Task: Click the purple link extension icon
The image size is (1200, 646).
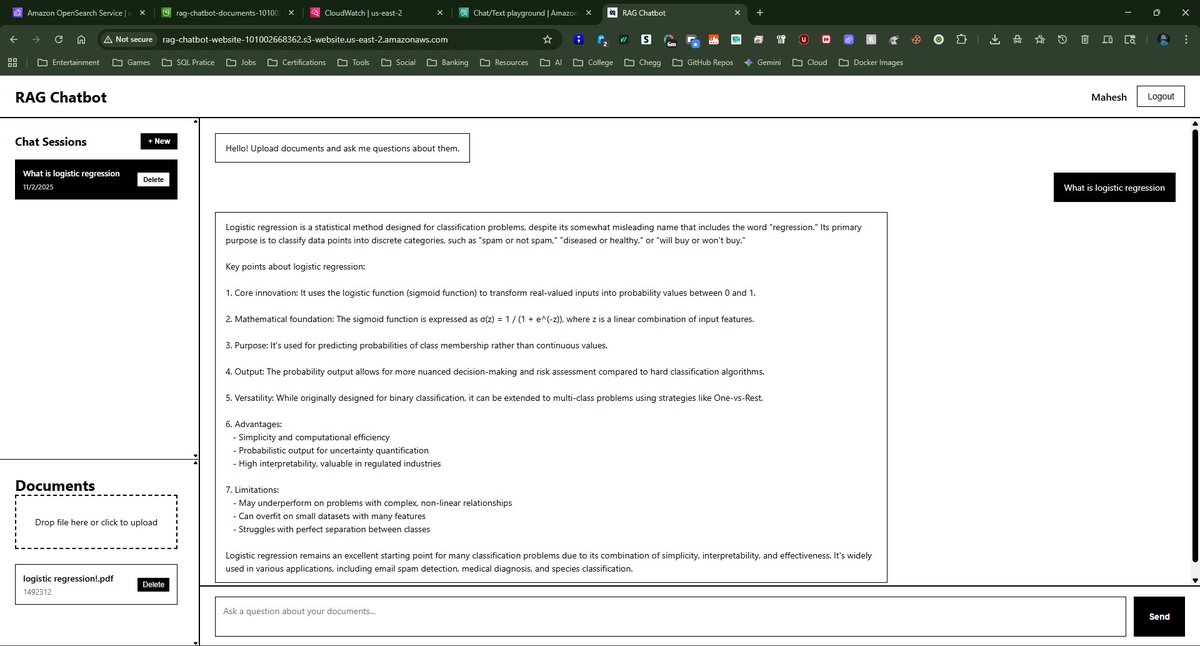Action: click(x=849, y=39)
